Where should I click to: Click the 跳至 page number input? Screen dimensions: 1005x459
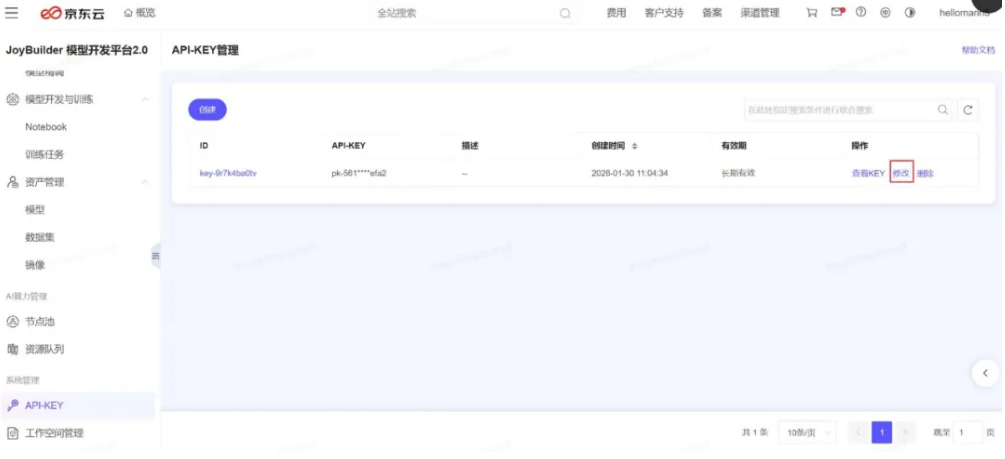(966, 432)
